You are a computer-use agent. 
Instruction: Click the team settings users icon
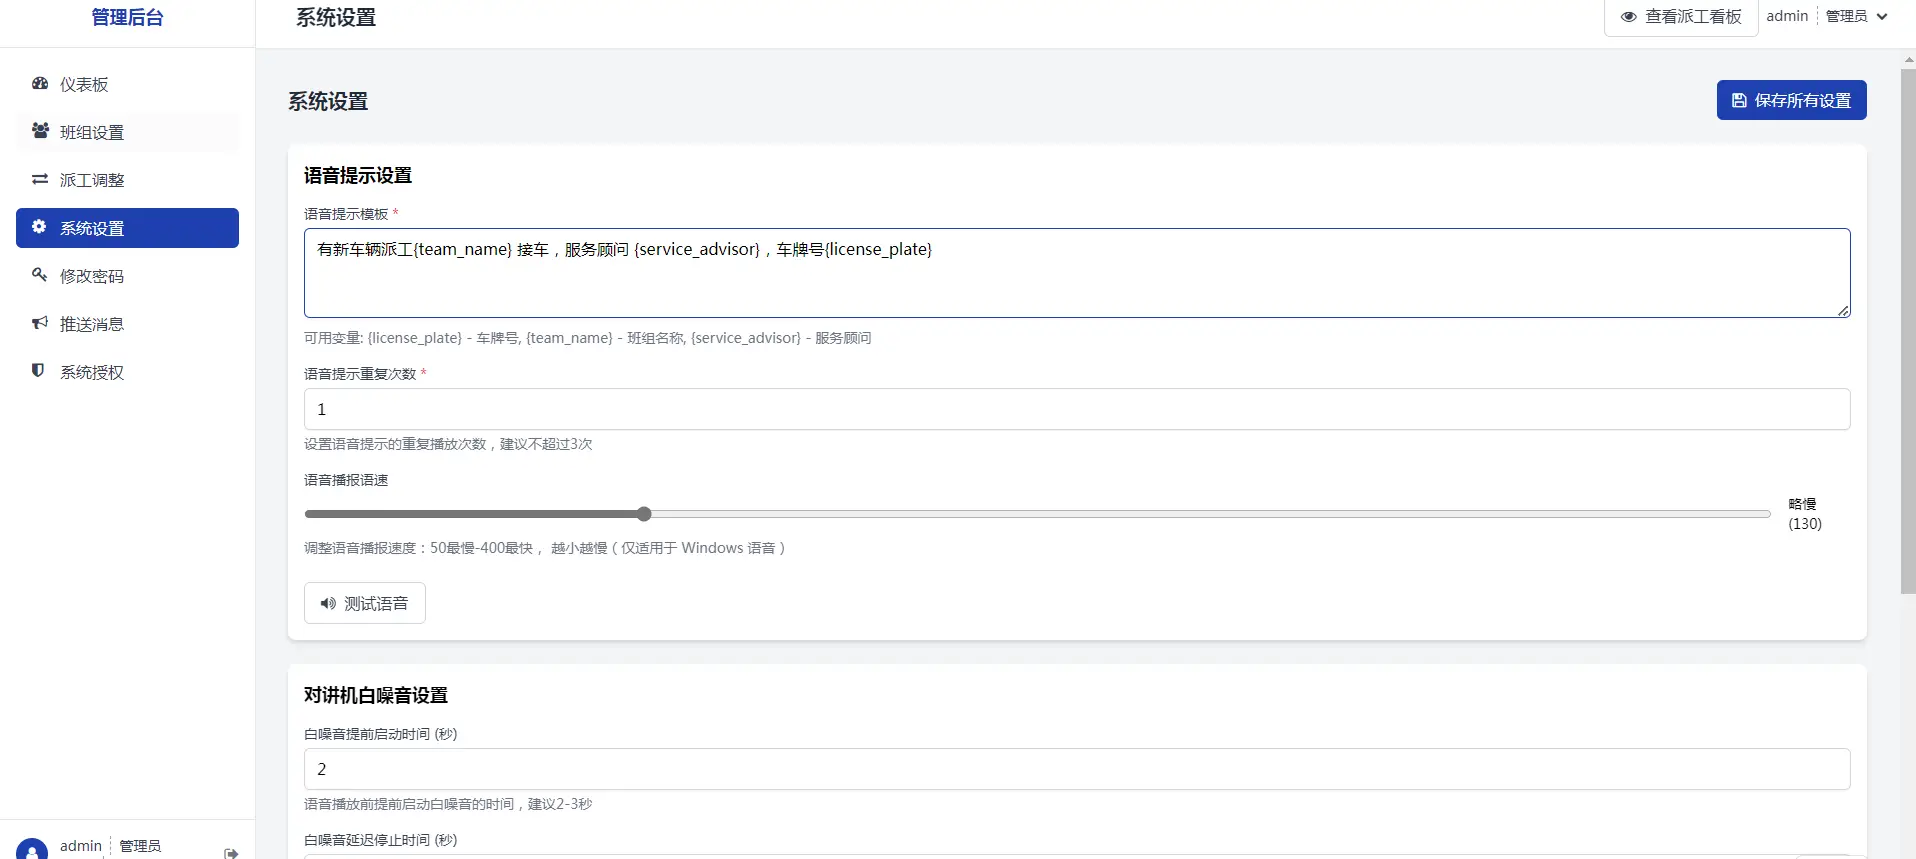(x=40, y=131)
